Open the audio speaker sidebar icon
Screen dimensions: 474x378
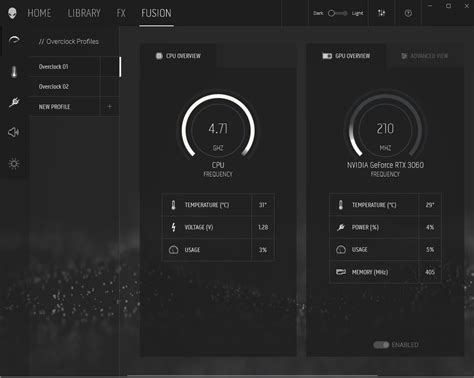click(14, 132)
